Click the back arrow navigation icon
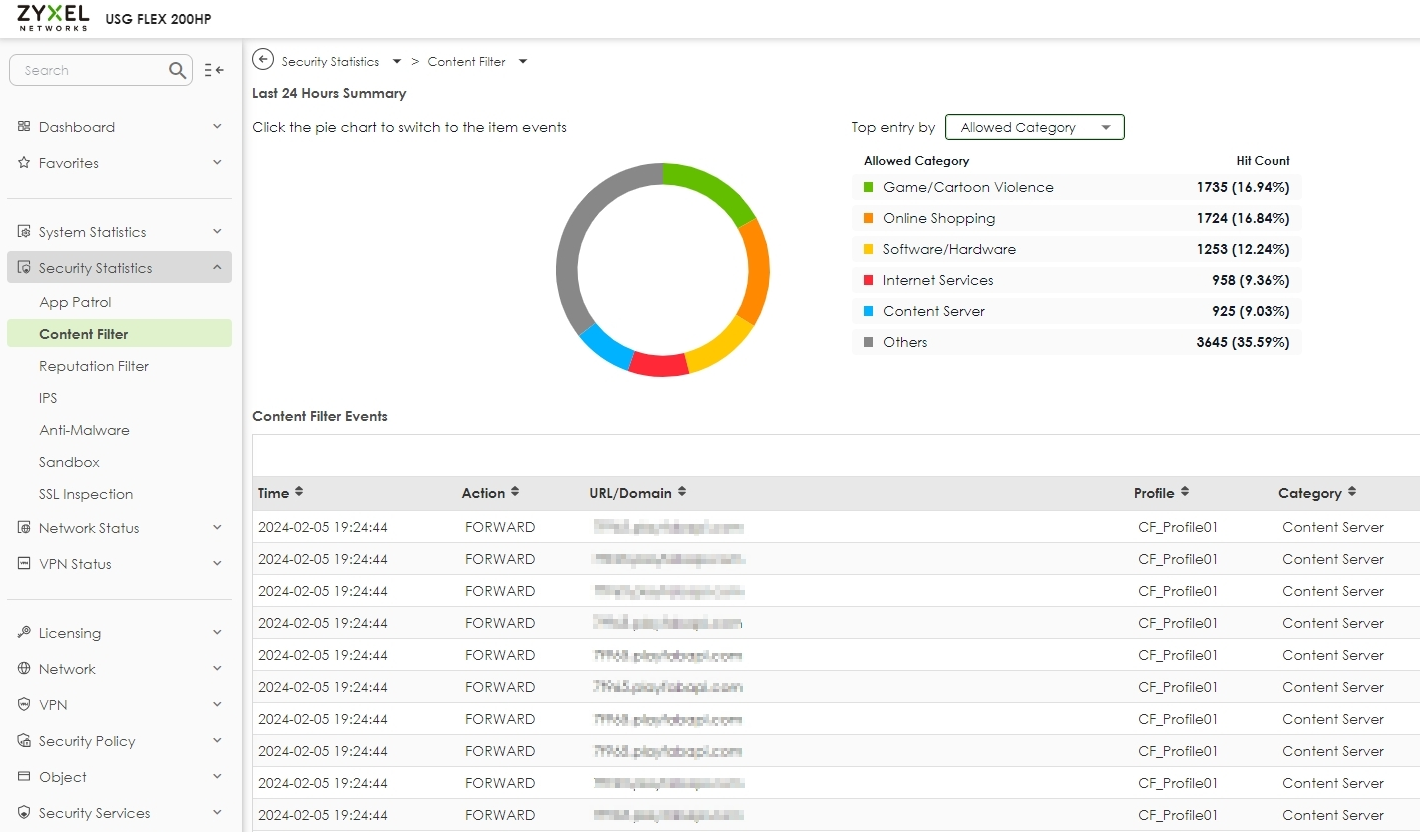Viewport: 1420px width, 836px height. pos(262,59)
